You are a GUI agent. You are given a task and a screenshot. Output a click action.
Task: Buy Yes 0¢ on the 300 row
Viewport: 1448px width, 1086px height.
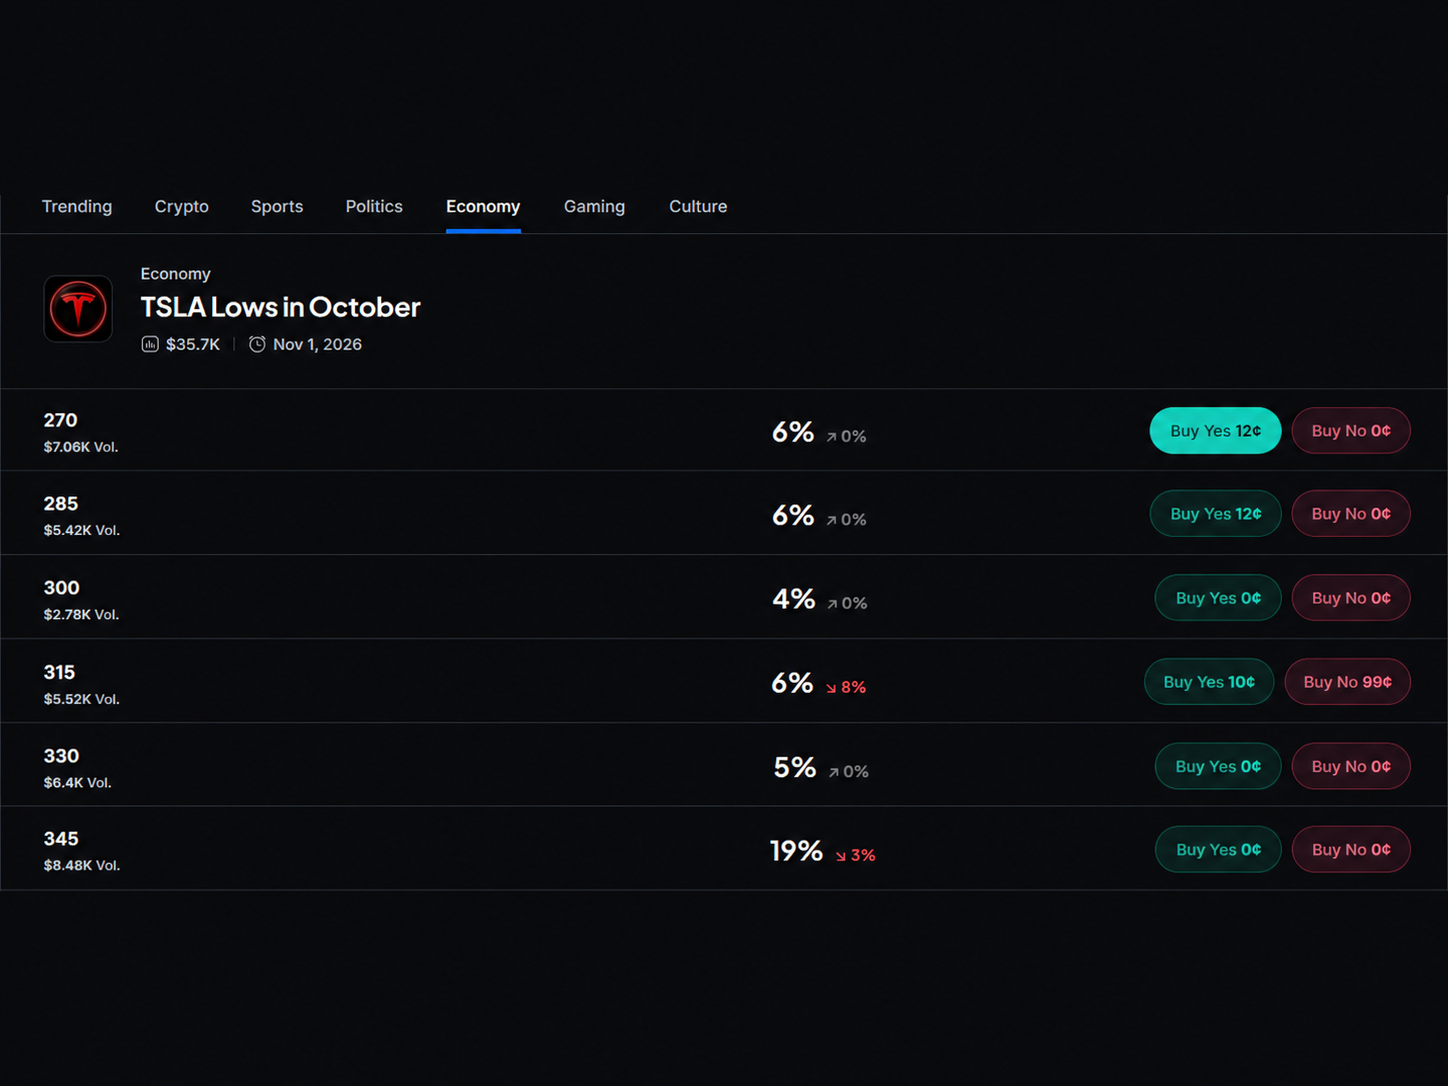[x=1218, y=597]
